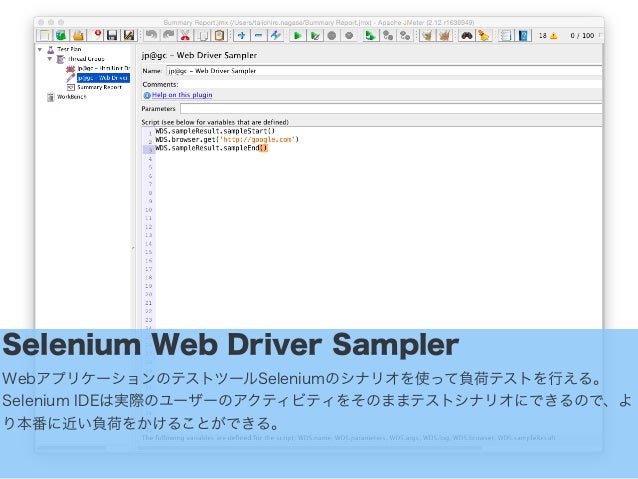Viewport: 638px width, 479px height.
Task: Click the Stop test round icon
Action: coord(332,36)
